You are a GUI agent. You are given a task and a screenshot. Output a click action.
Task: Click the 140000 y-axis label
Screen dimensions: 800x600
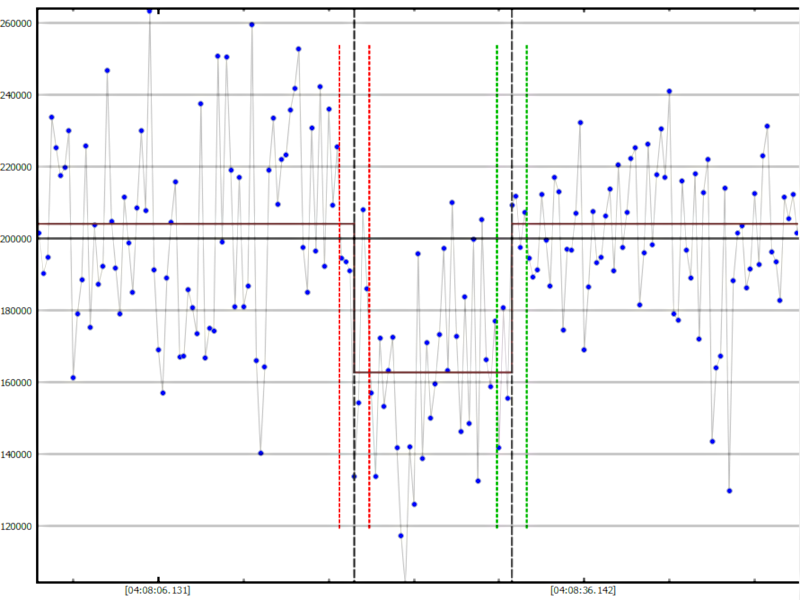(18, 455)
